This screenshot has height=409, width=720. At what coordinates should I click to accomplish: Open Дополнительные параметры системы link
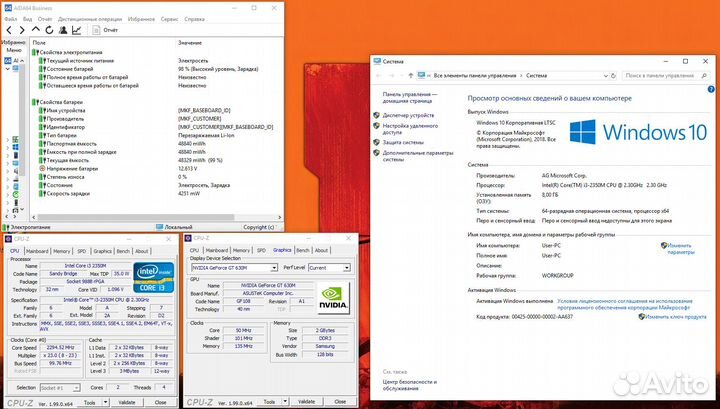tap(418, 156)
